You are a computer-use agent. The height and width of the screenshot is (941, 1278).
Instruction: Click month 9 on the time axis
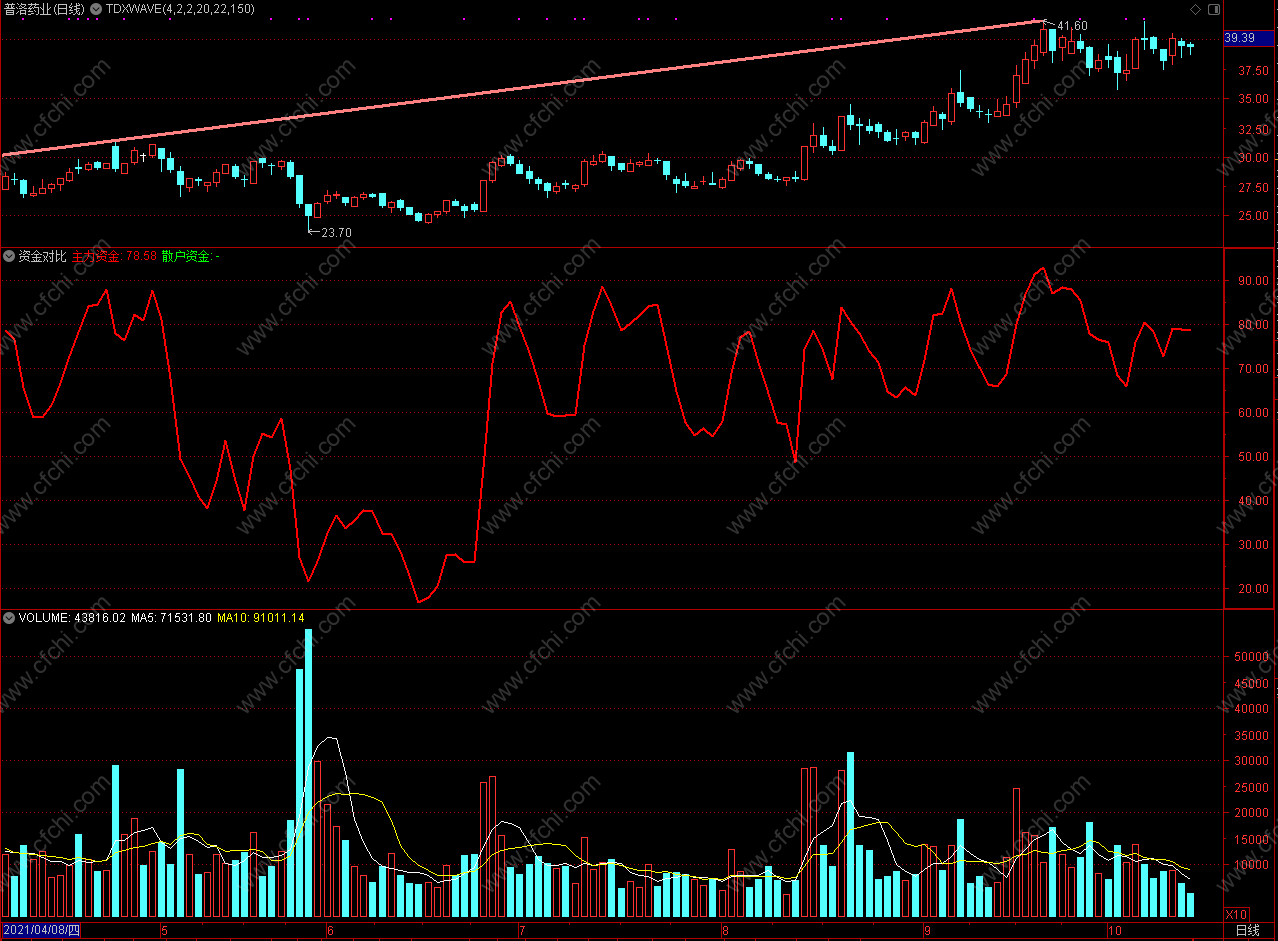click(927, 931)
